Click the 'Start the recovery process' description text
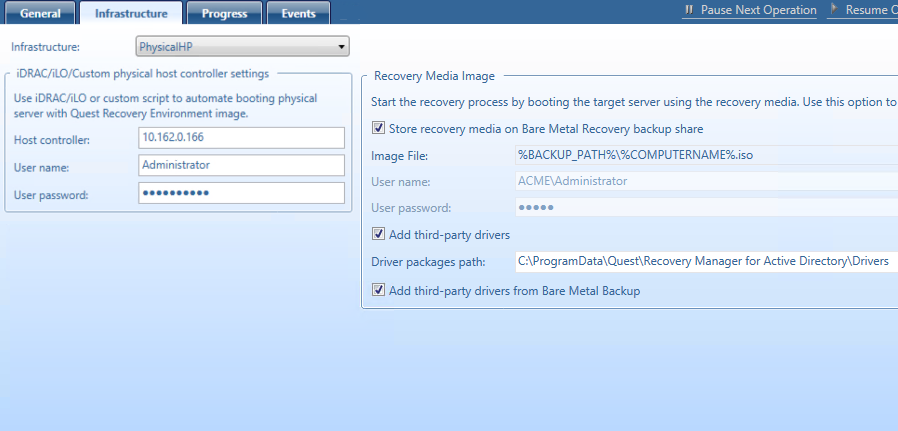 tap(634, 102)
